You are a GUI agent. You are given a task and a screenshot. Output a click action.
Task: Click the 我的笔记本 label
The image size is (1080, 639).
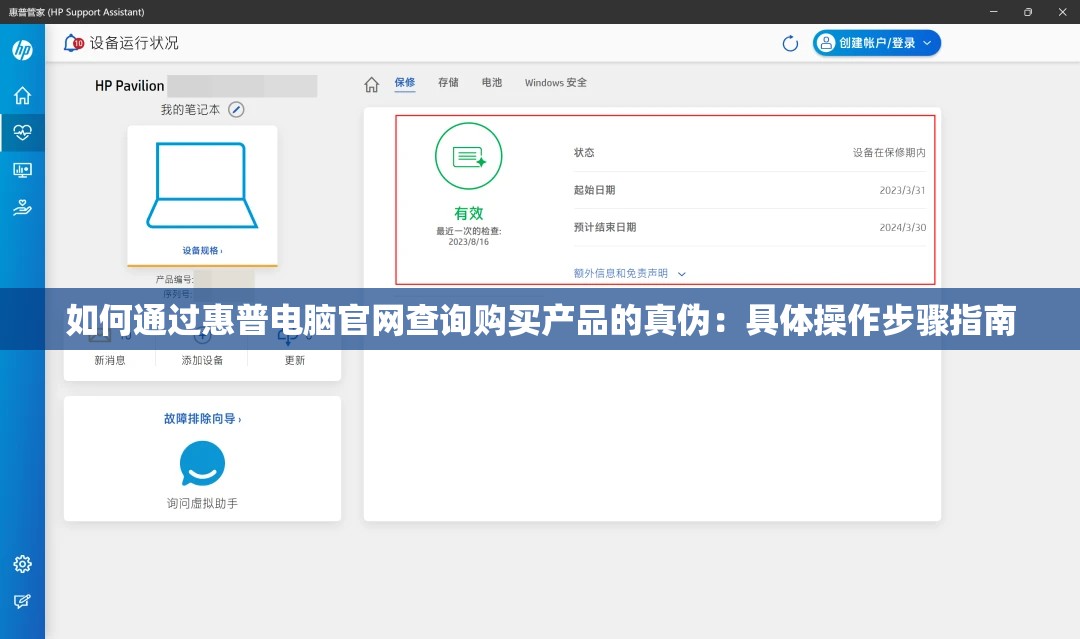(x=190, y=109)
